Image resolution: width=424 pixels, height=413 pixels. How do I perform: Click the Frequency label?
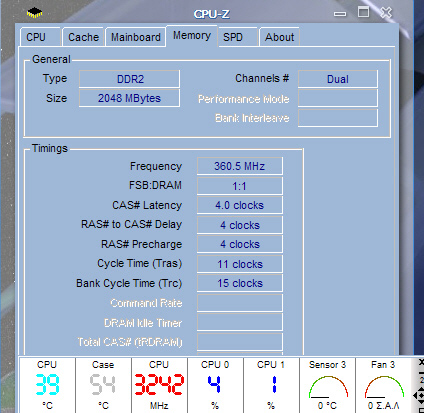(x=156, y=166)
